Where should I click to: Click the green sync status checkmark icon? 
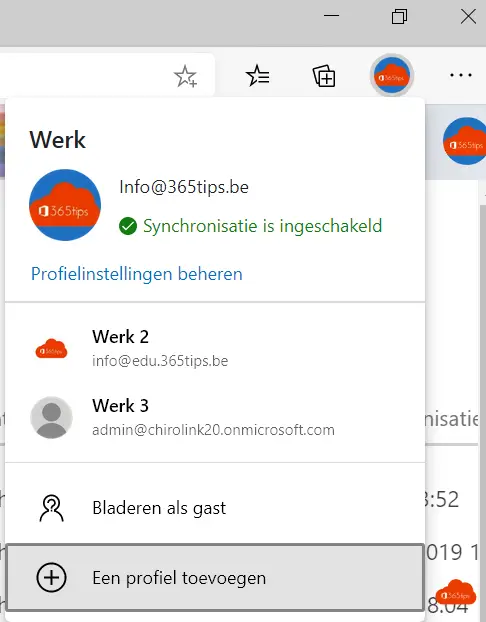click(128, 226)
